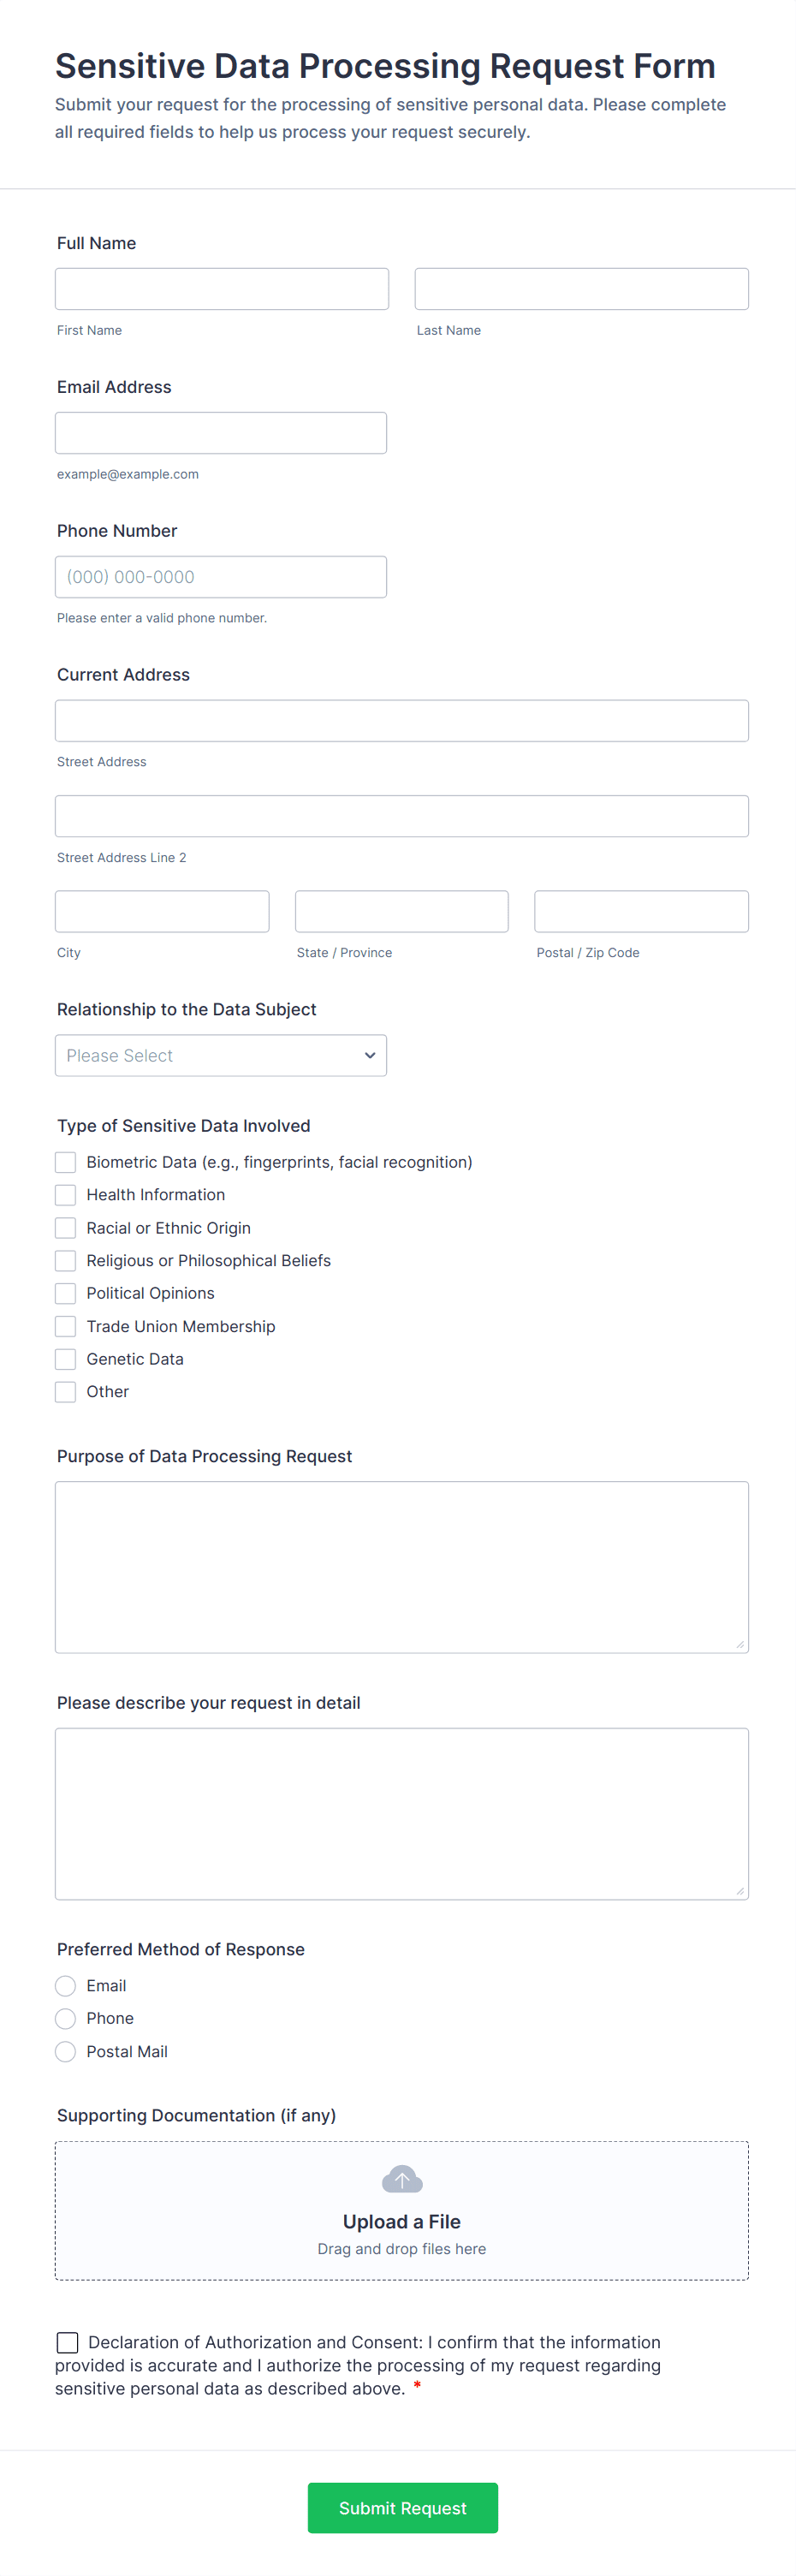
Task: Tick the Health Information checkbox
Action: pyautogui.click(x=66, y=1195)
